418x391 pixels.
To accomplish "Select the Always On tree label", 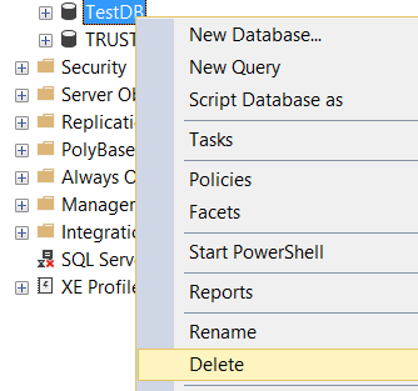I will tap(99, 177).
